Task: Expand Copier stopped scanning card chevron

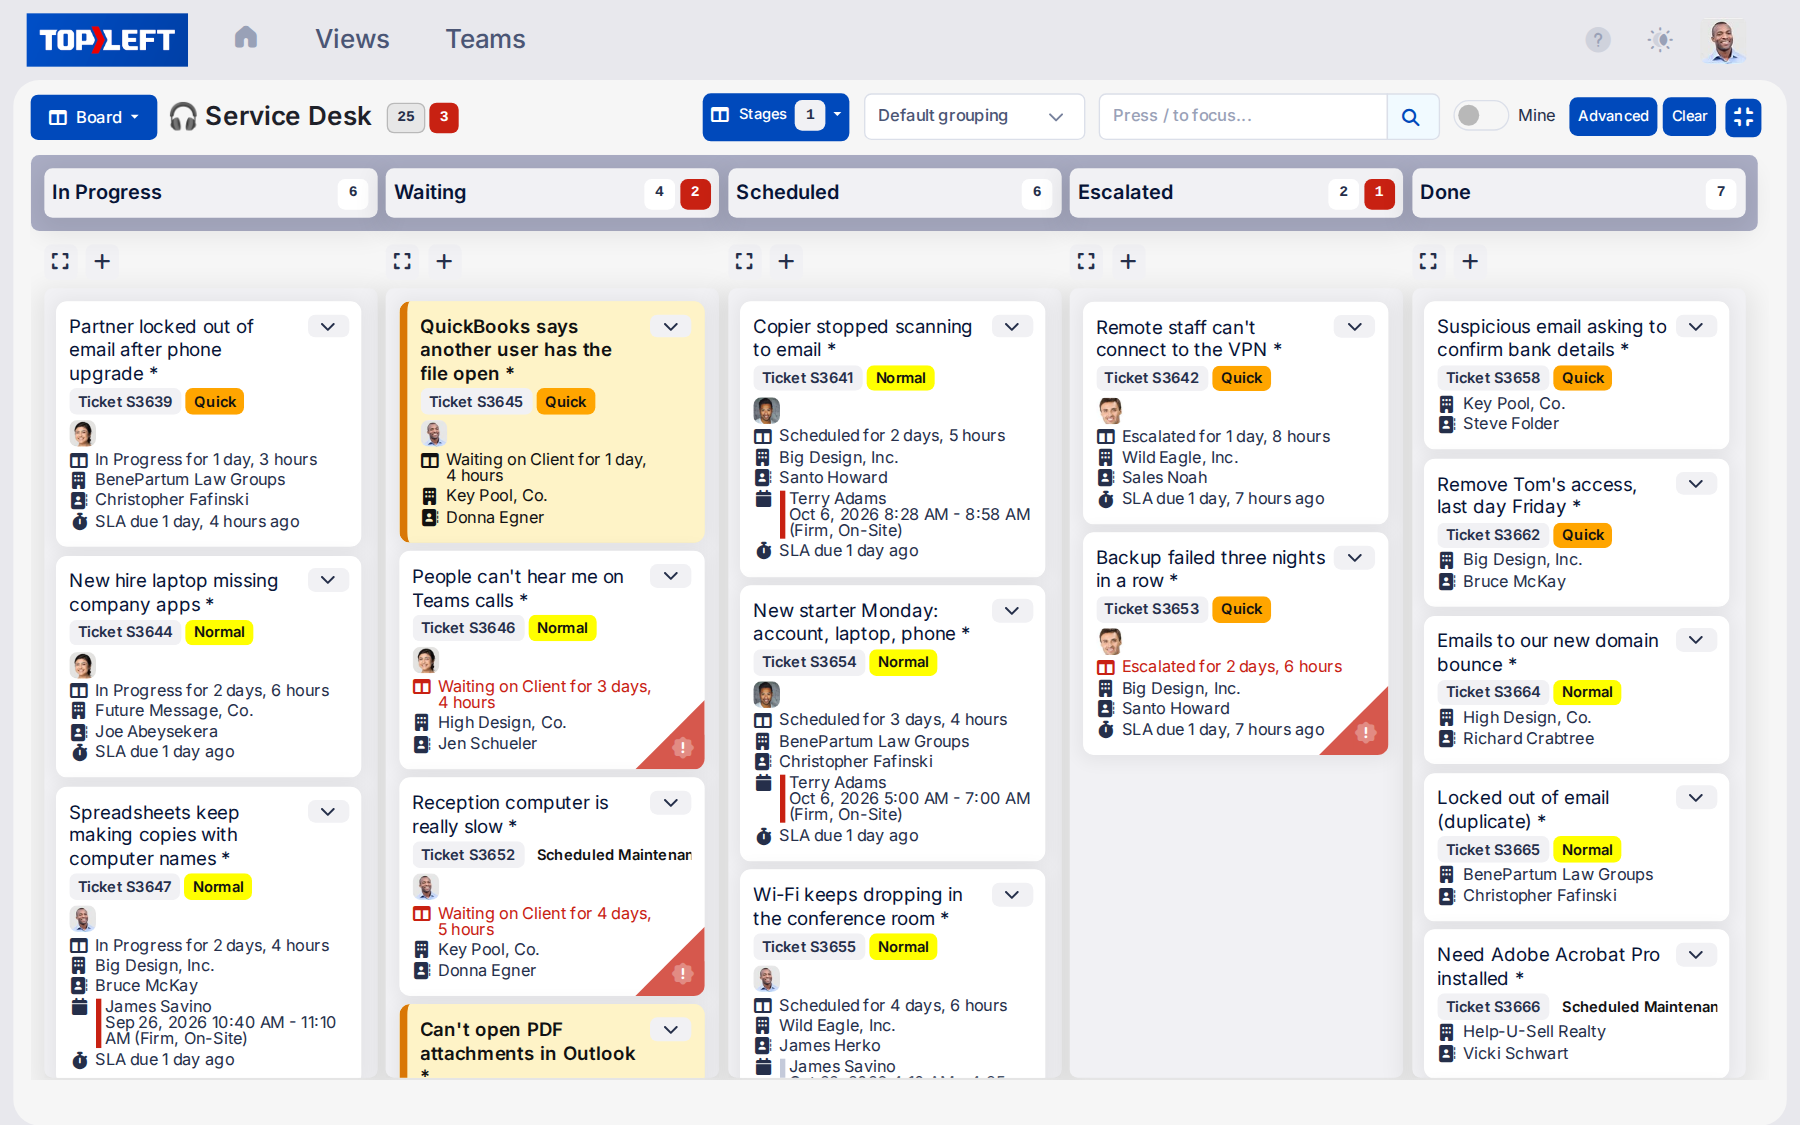Action: [1012, 327]
